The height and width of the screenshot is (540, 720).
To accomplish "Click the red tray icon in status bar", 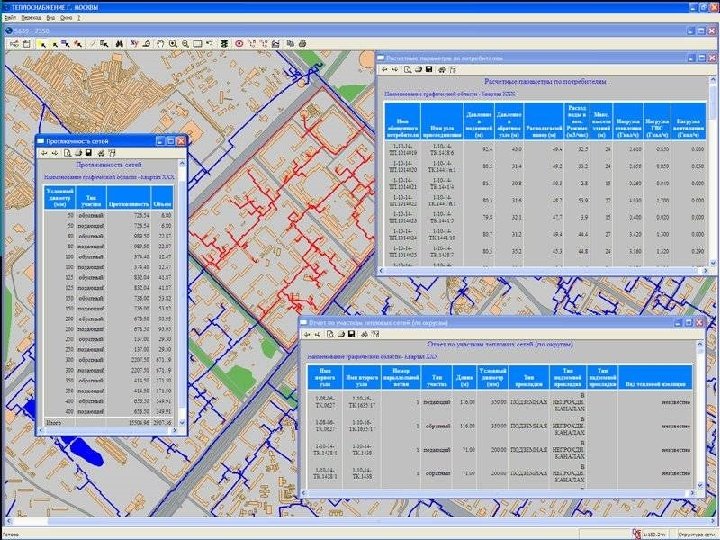I will 636,534.
